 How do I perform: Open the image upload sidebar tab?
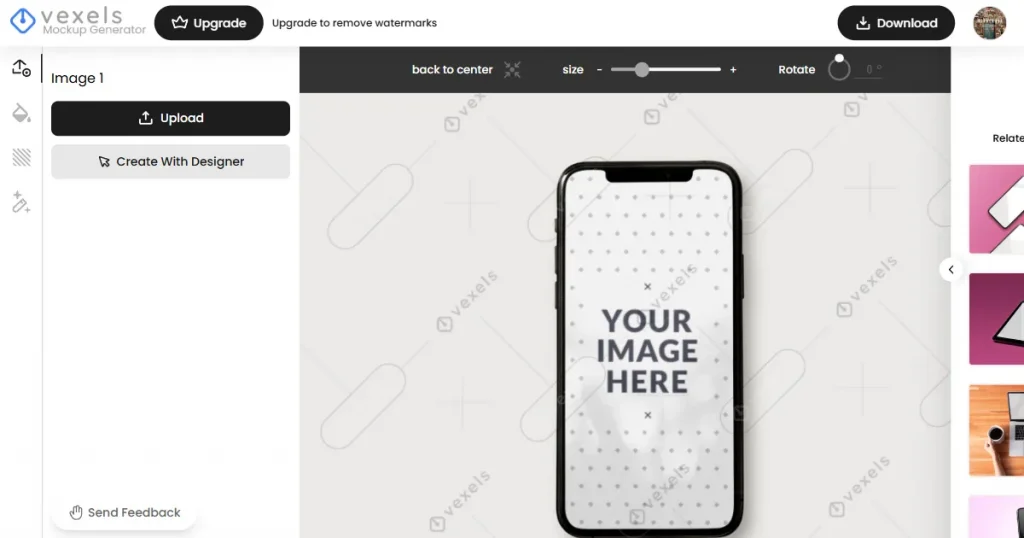[x=21, y=68]
